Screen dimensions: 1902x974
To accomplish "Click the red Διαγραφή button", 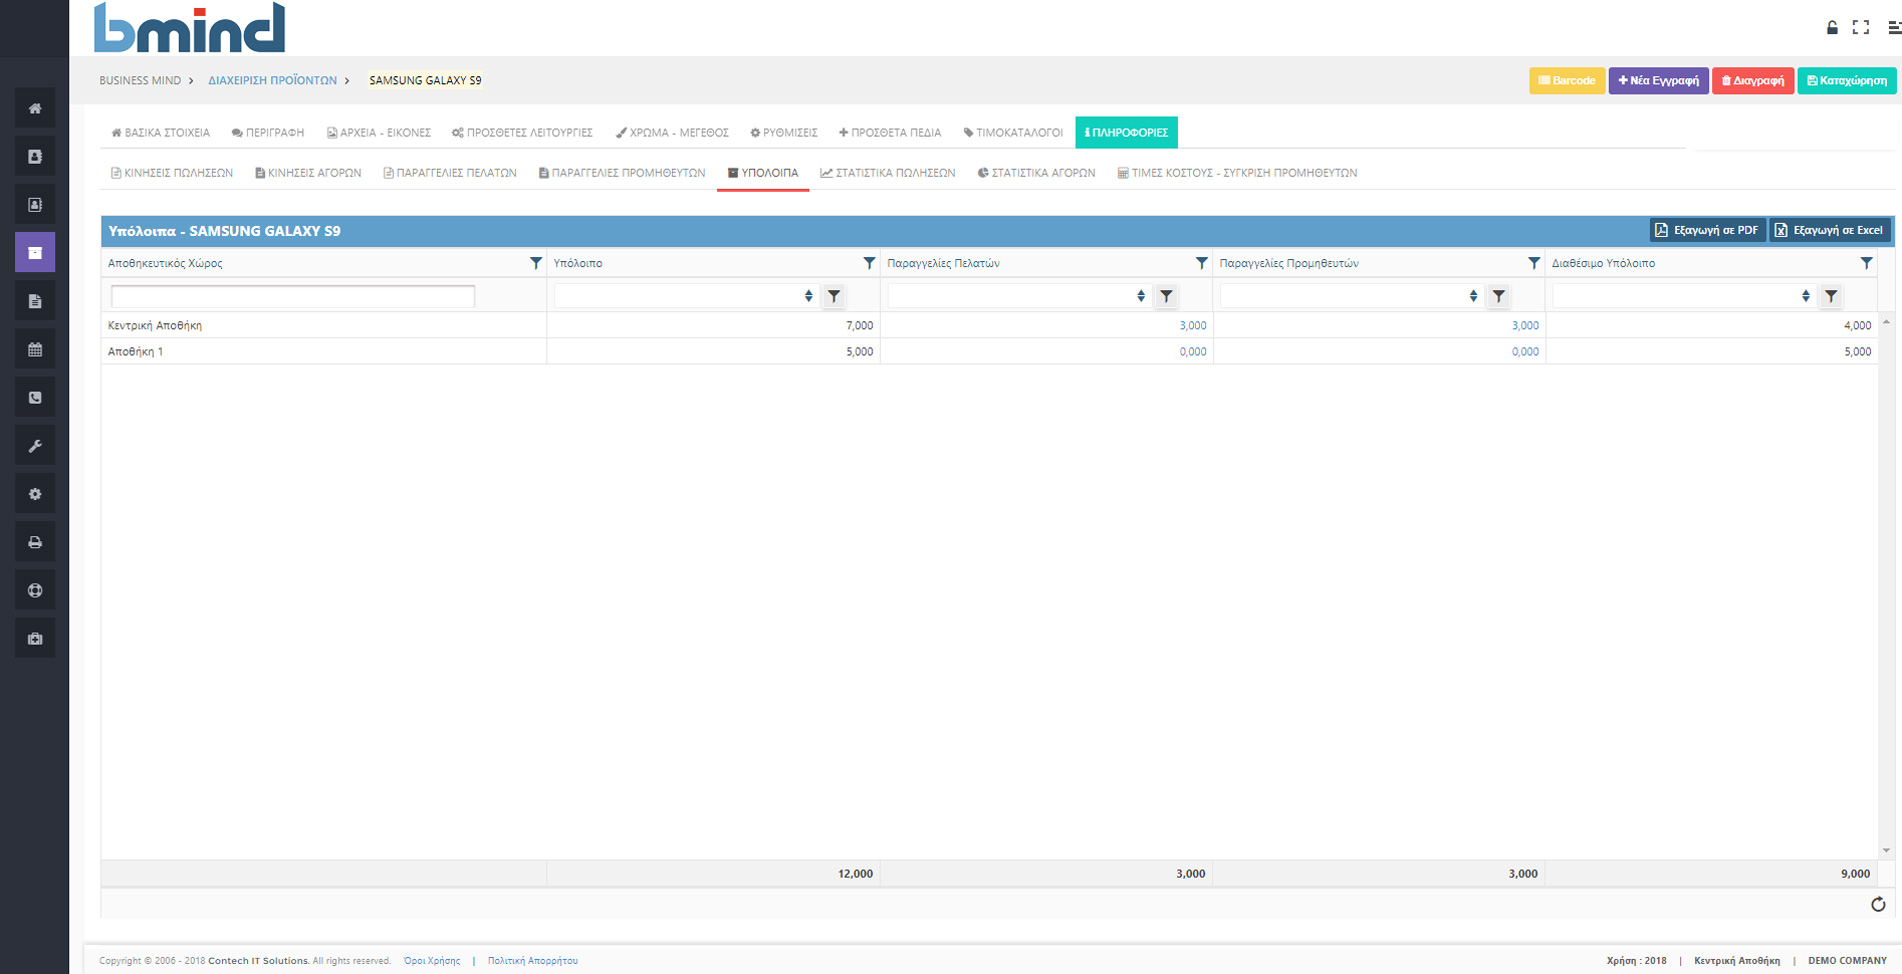I will click(1753, 80).
